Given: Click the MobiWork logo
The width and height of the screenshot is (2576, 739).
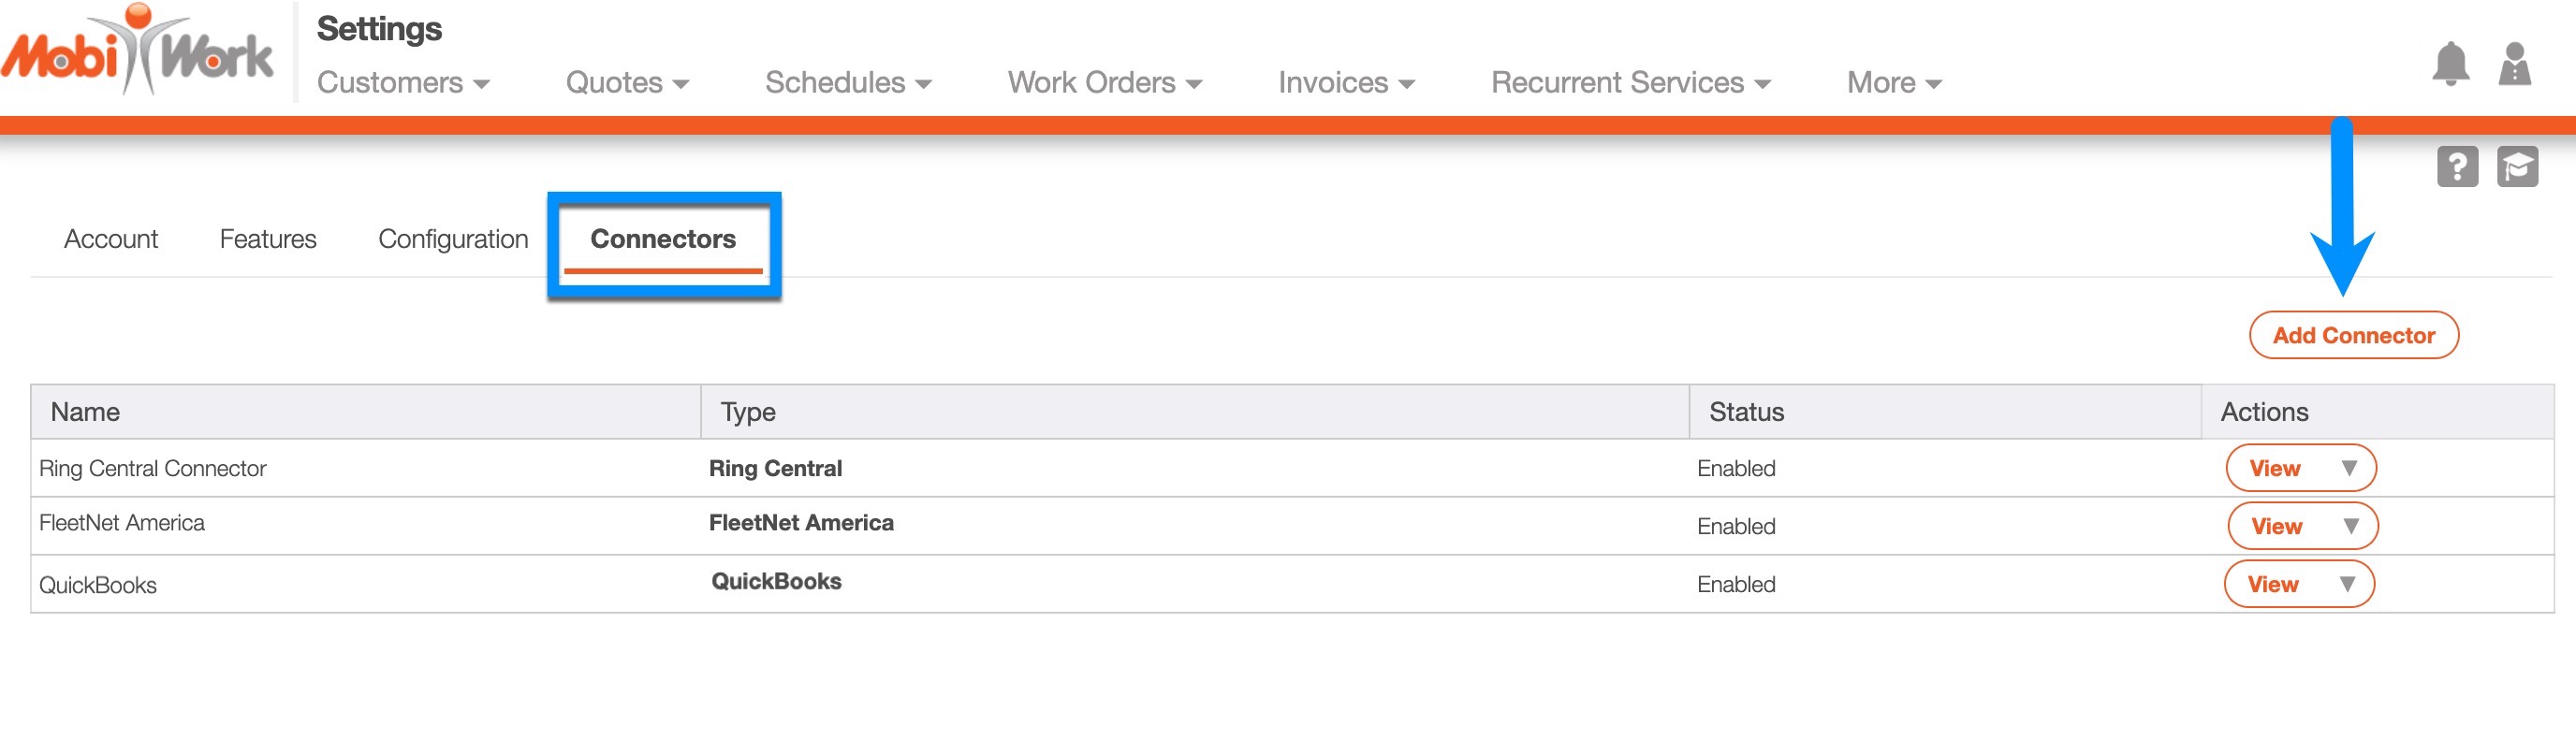Looking at the screenshot, I should click(x=138, y=52).
